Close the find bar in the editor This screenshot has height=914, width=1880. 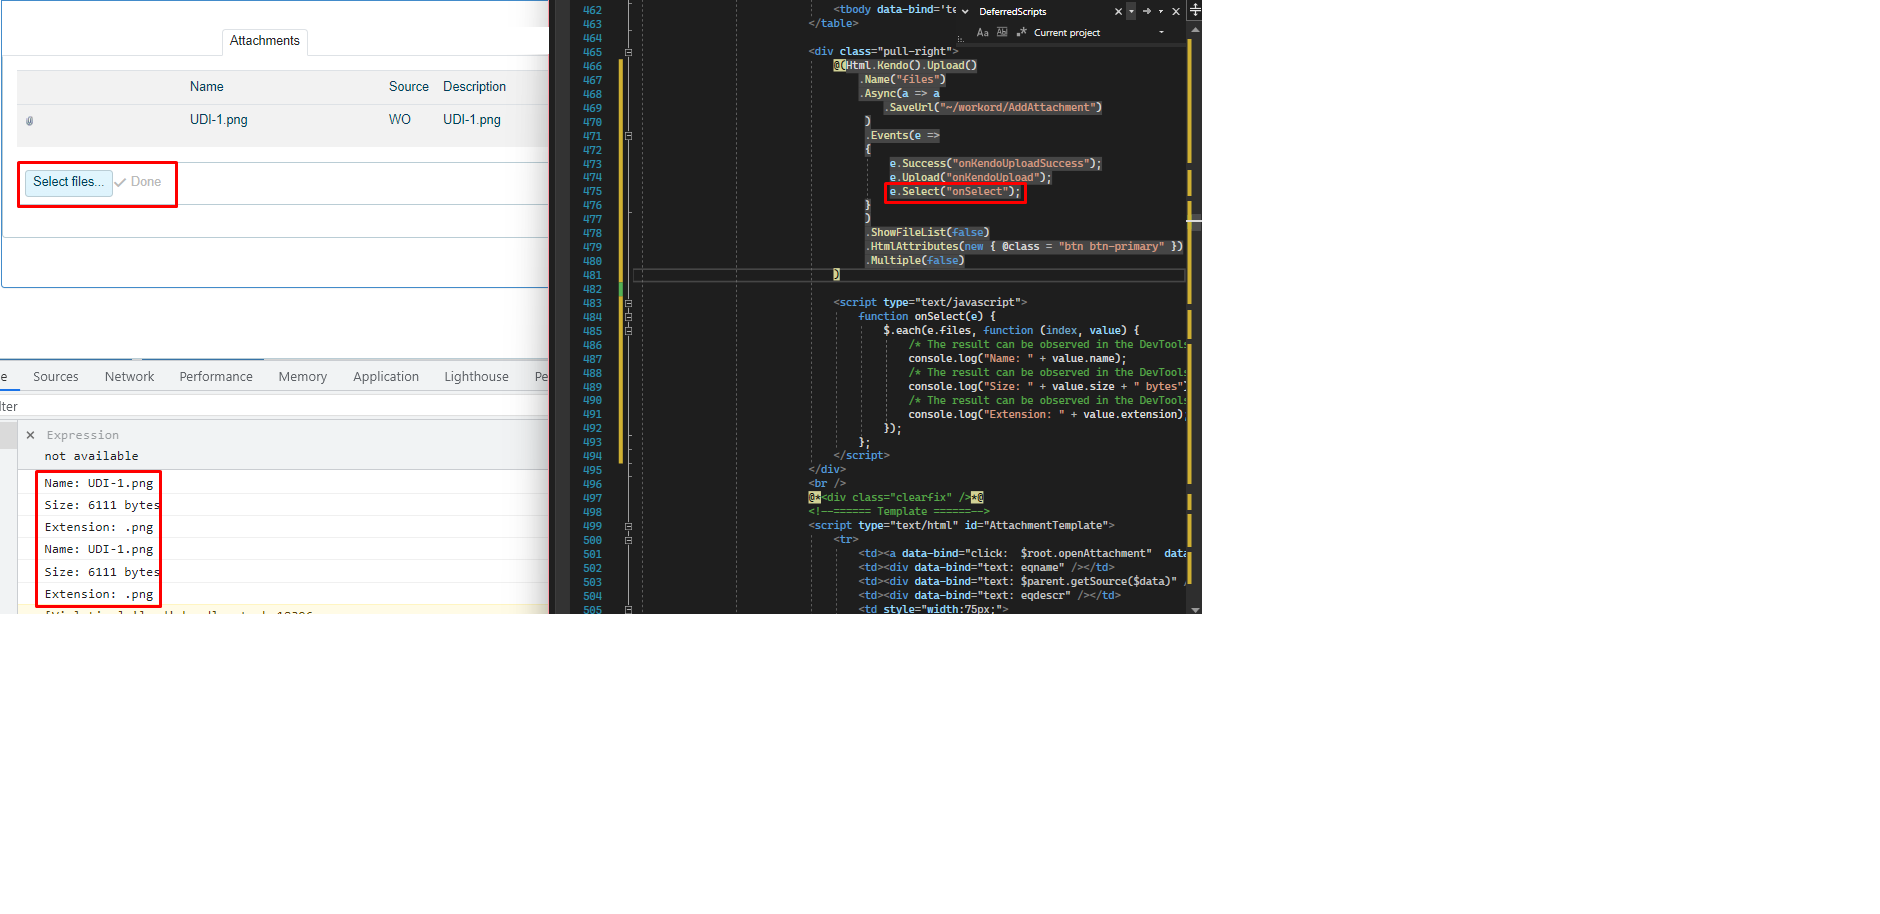pyautogui.click(x=1176, y=12)
